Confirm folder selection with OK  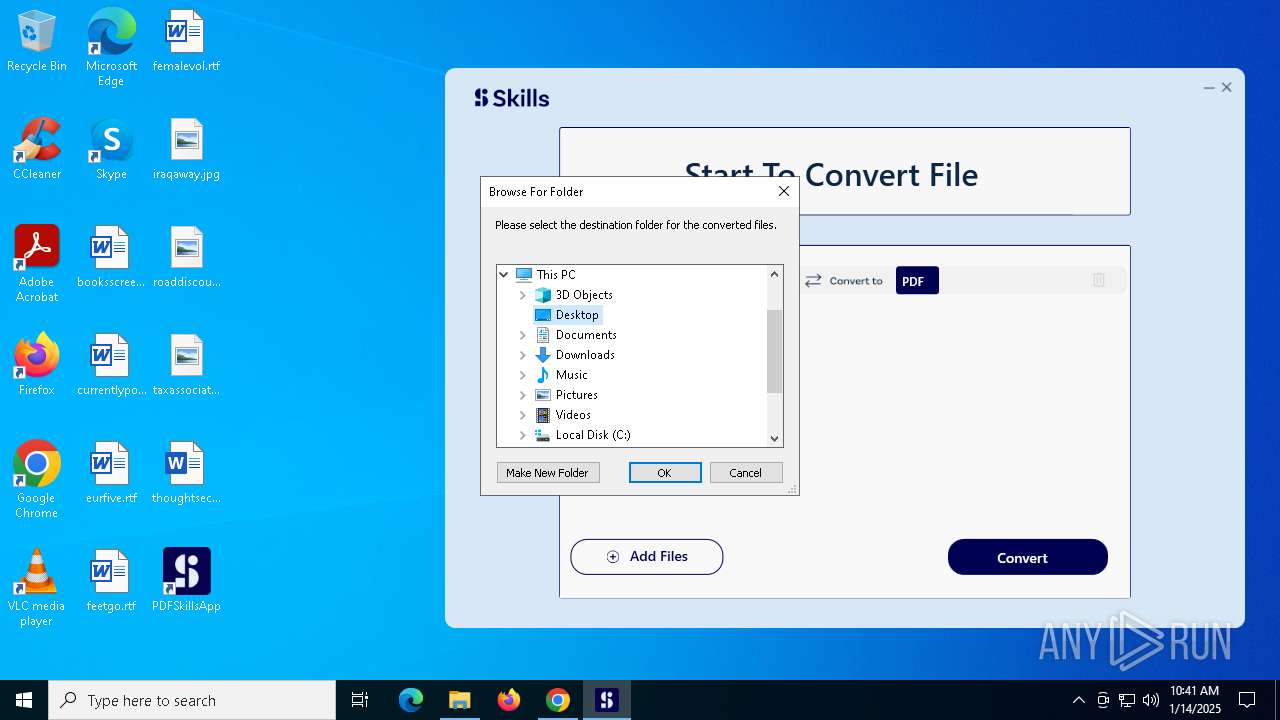[665, 473]
